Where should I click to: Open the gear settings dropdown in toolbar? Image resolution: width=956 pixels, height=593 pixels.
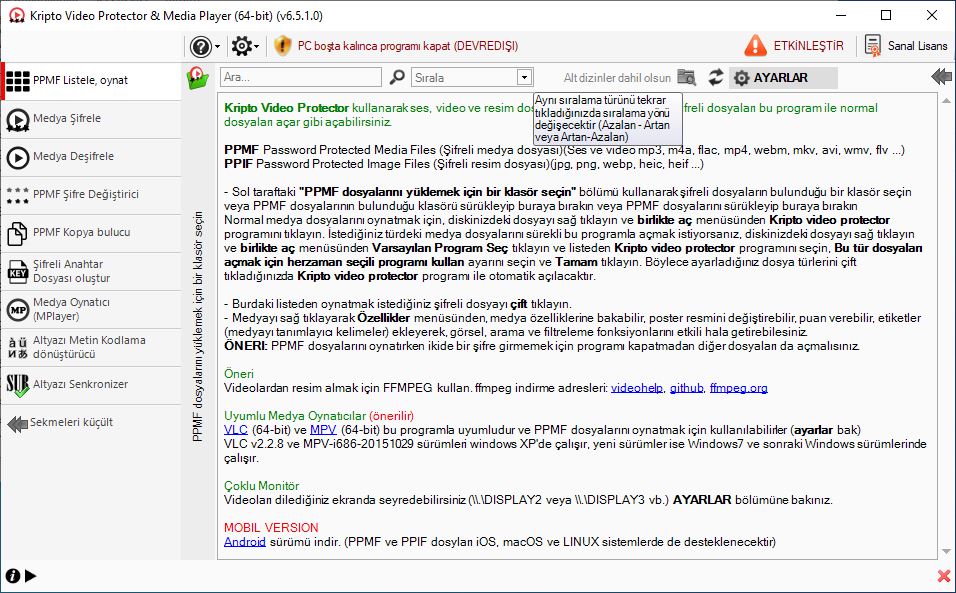tap(245, 46)
